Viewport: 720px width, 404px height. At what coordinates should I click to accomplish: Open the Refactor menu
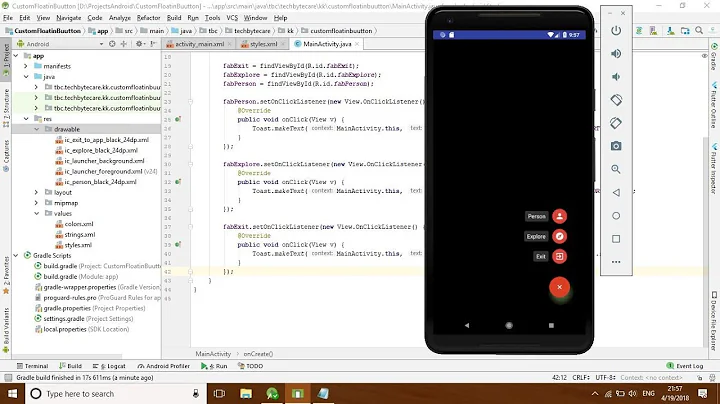pos(148,18)
